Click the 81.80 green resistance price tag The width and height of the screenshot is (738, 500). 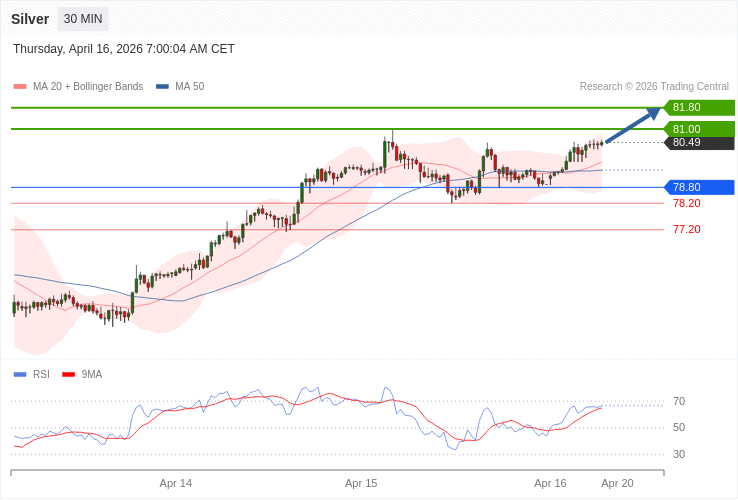[699, 107]
